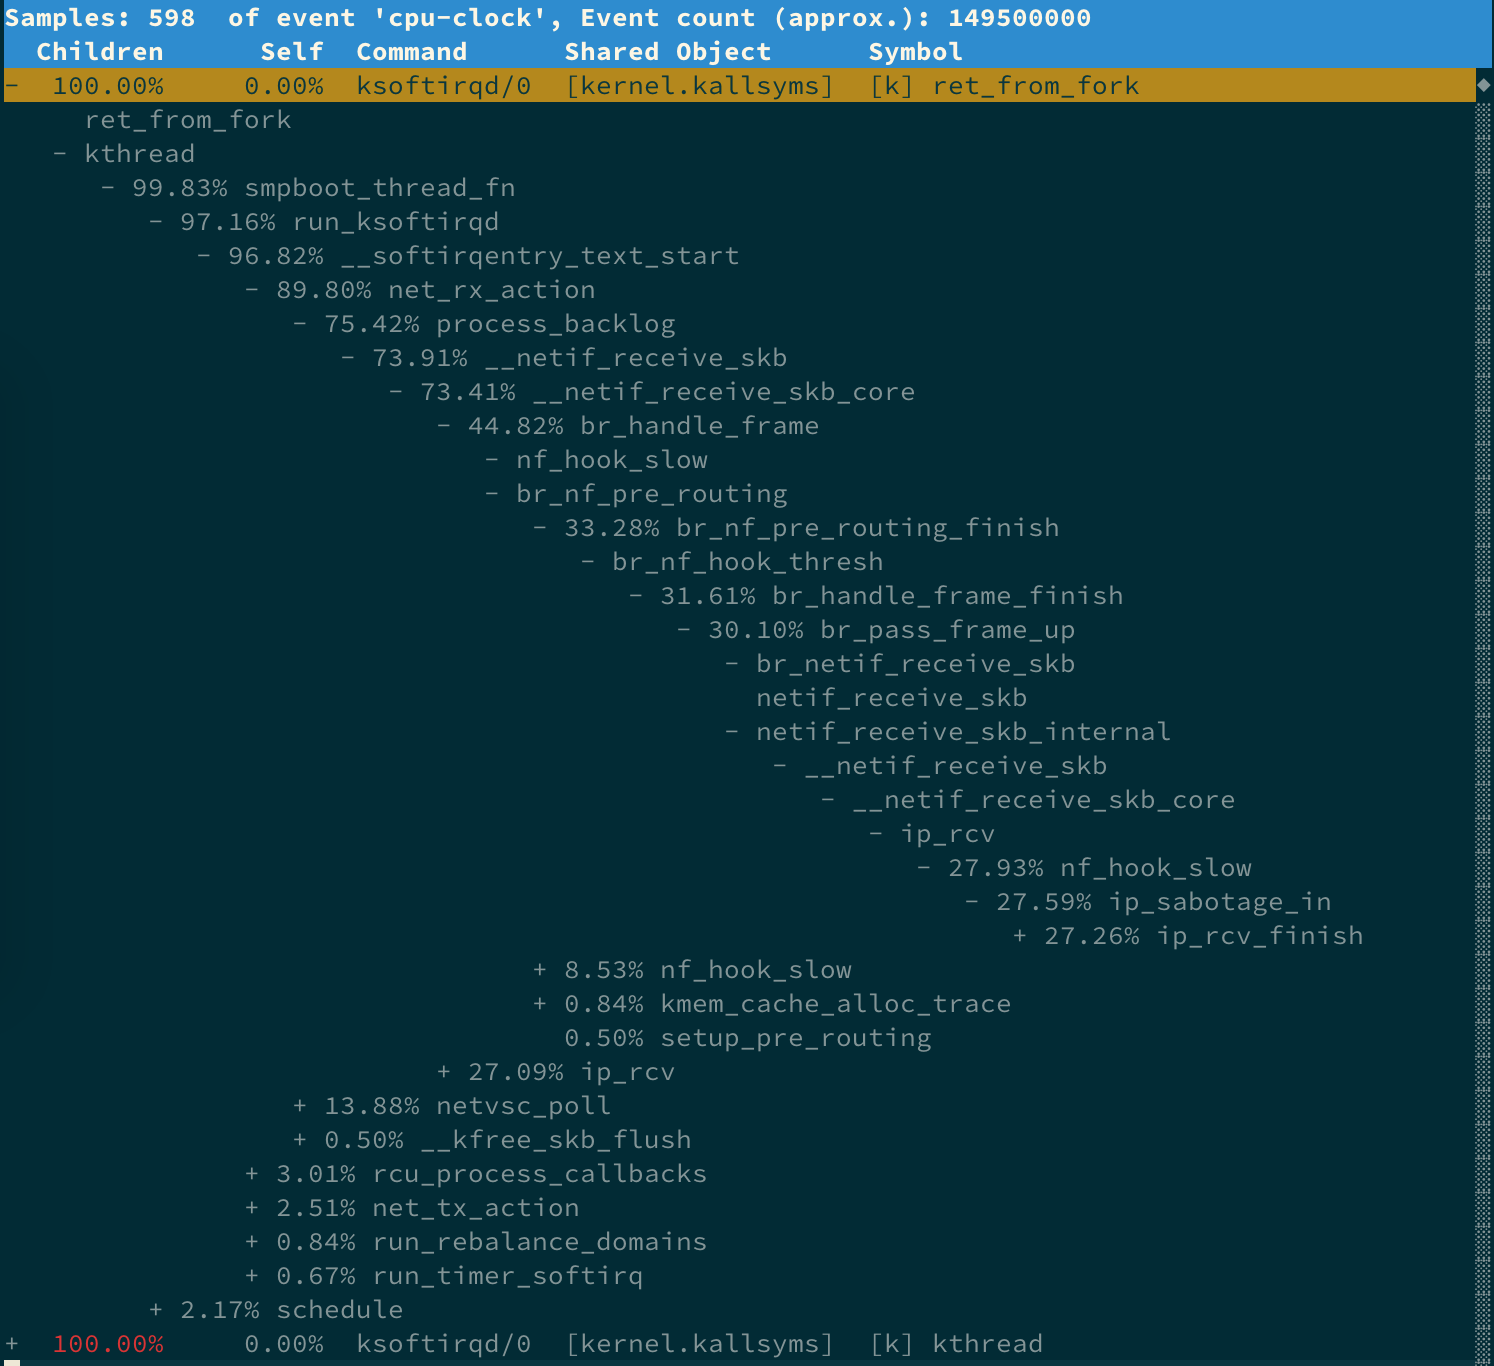Expand the 27.26% ip_rcv_finish entry

coord(1019,936)
